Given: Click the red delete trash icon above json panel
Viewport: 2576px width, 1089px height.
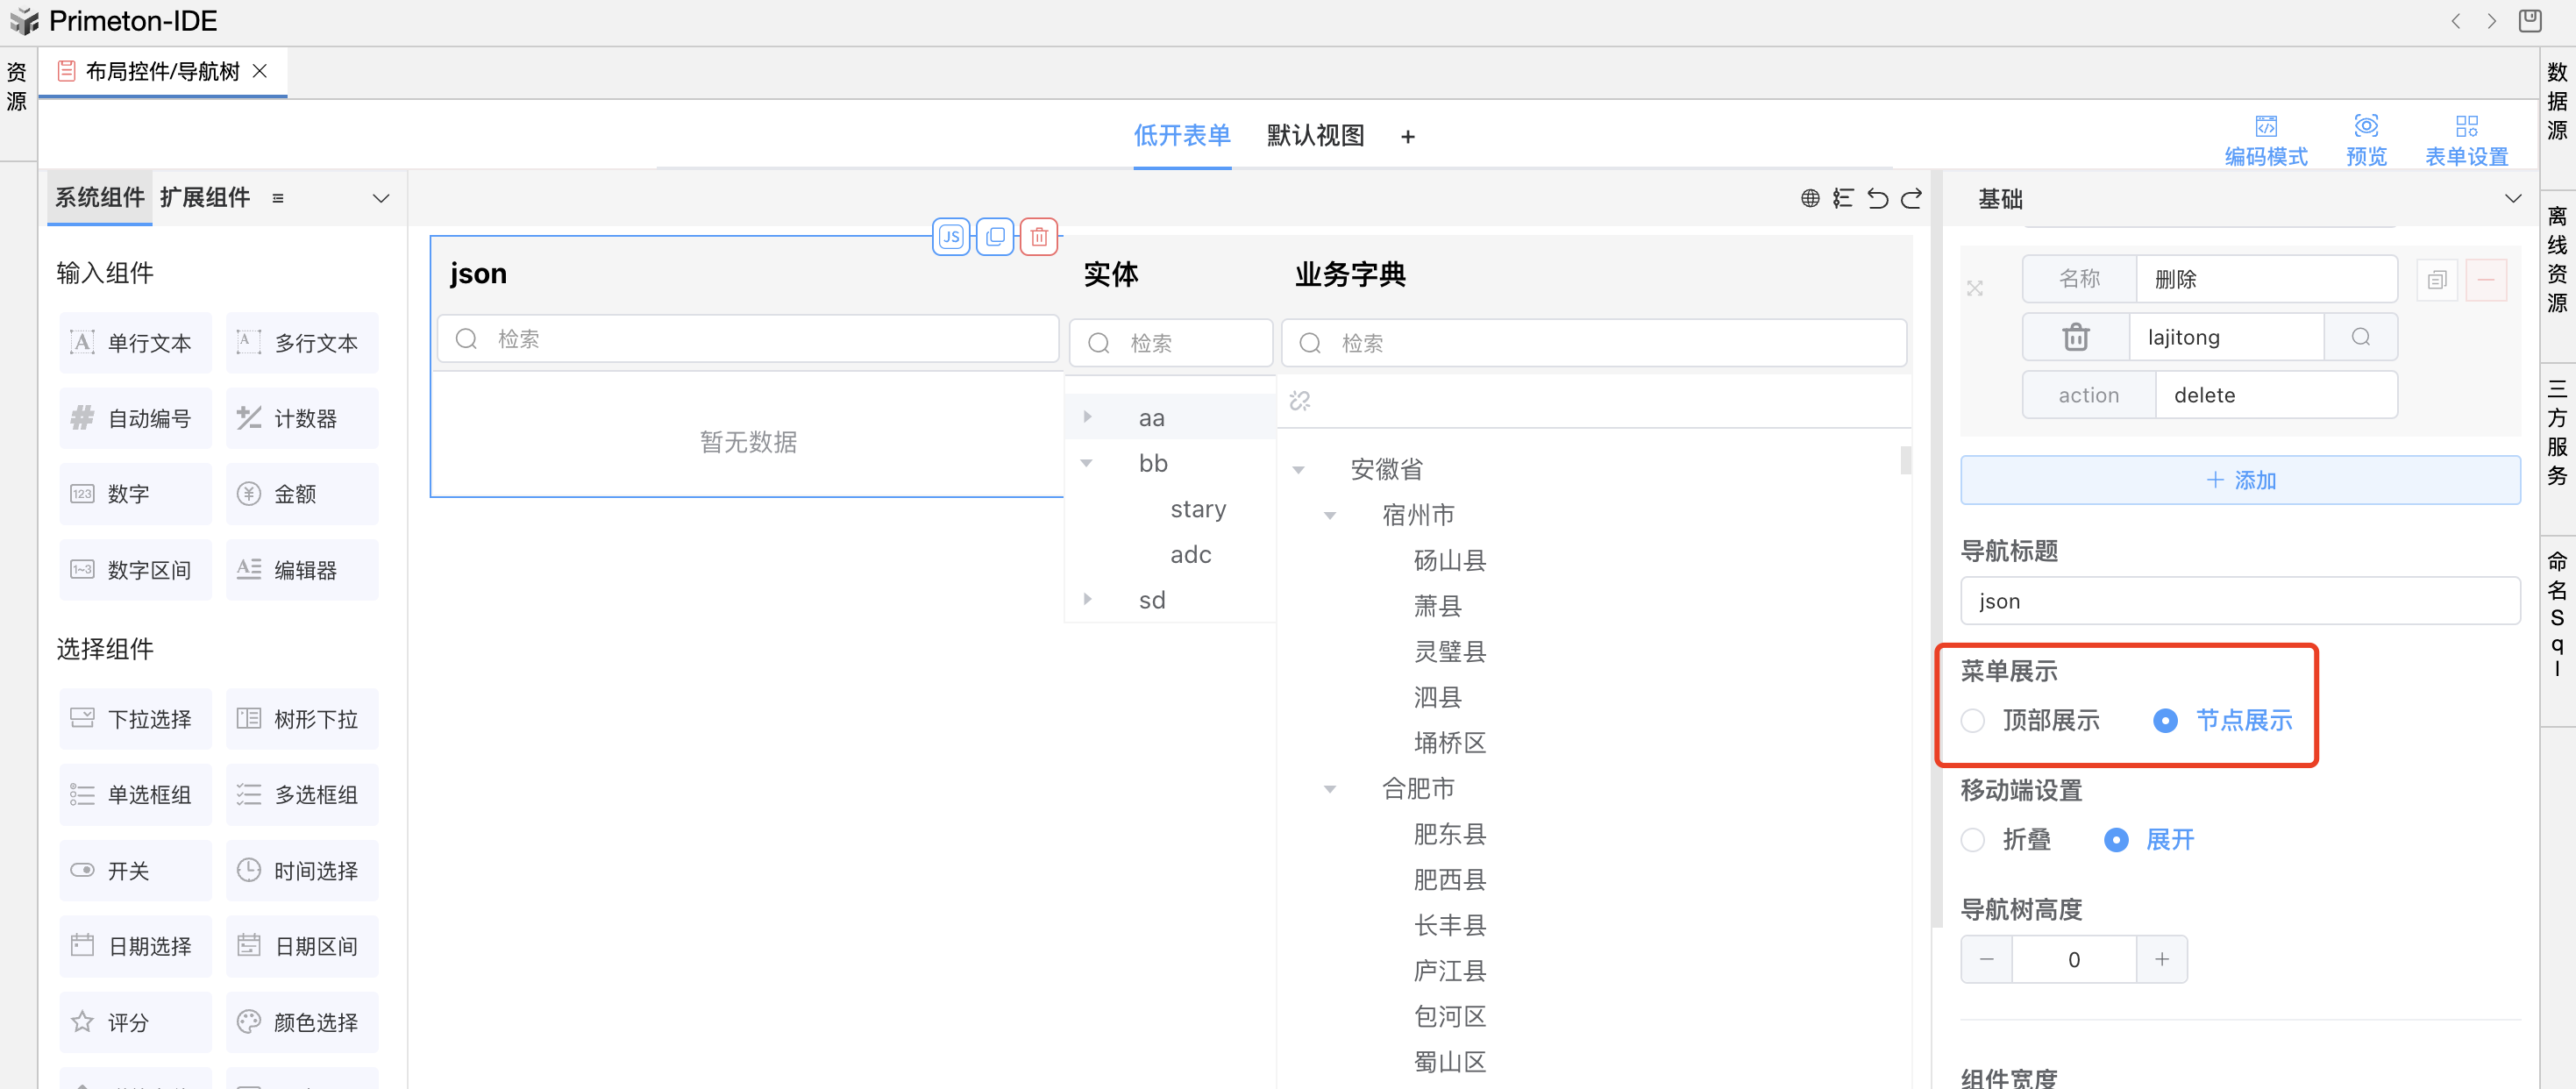Looking at the screenshot, I should (1039, 237).
